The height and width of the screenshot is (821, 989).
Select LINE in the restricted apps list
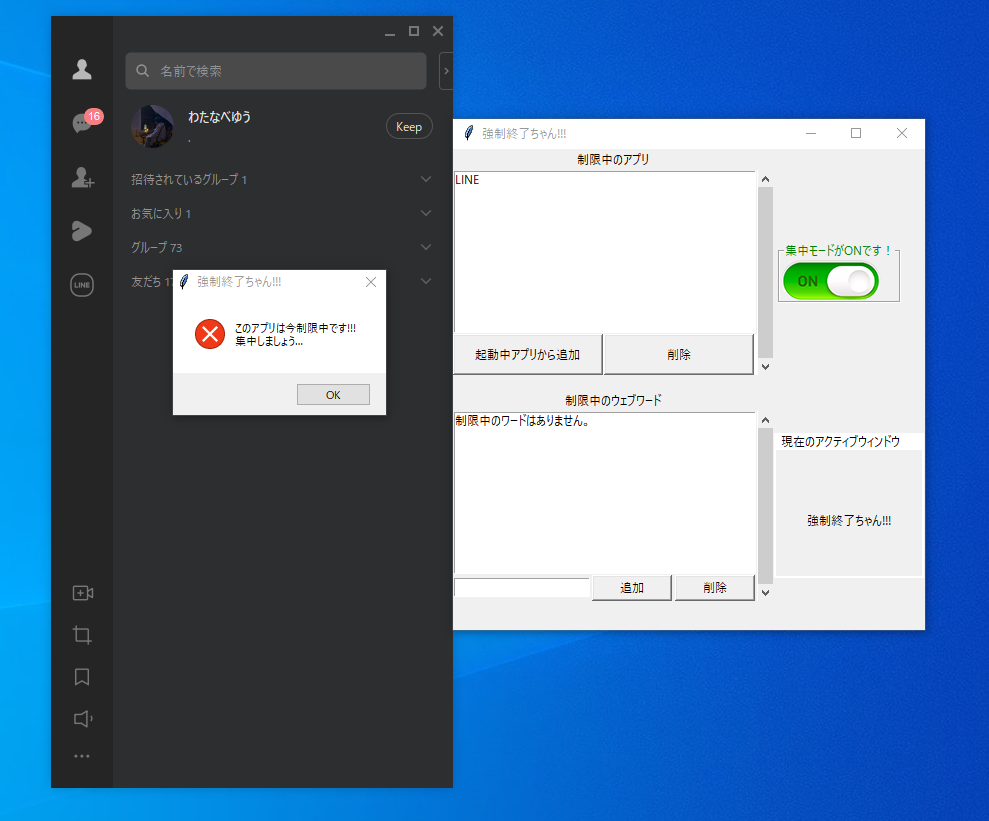point(467,180)
